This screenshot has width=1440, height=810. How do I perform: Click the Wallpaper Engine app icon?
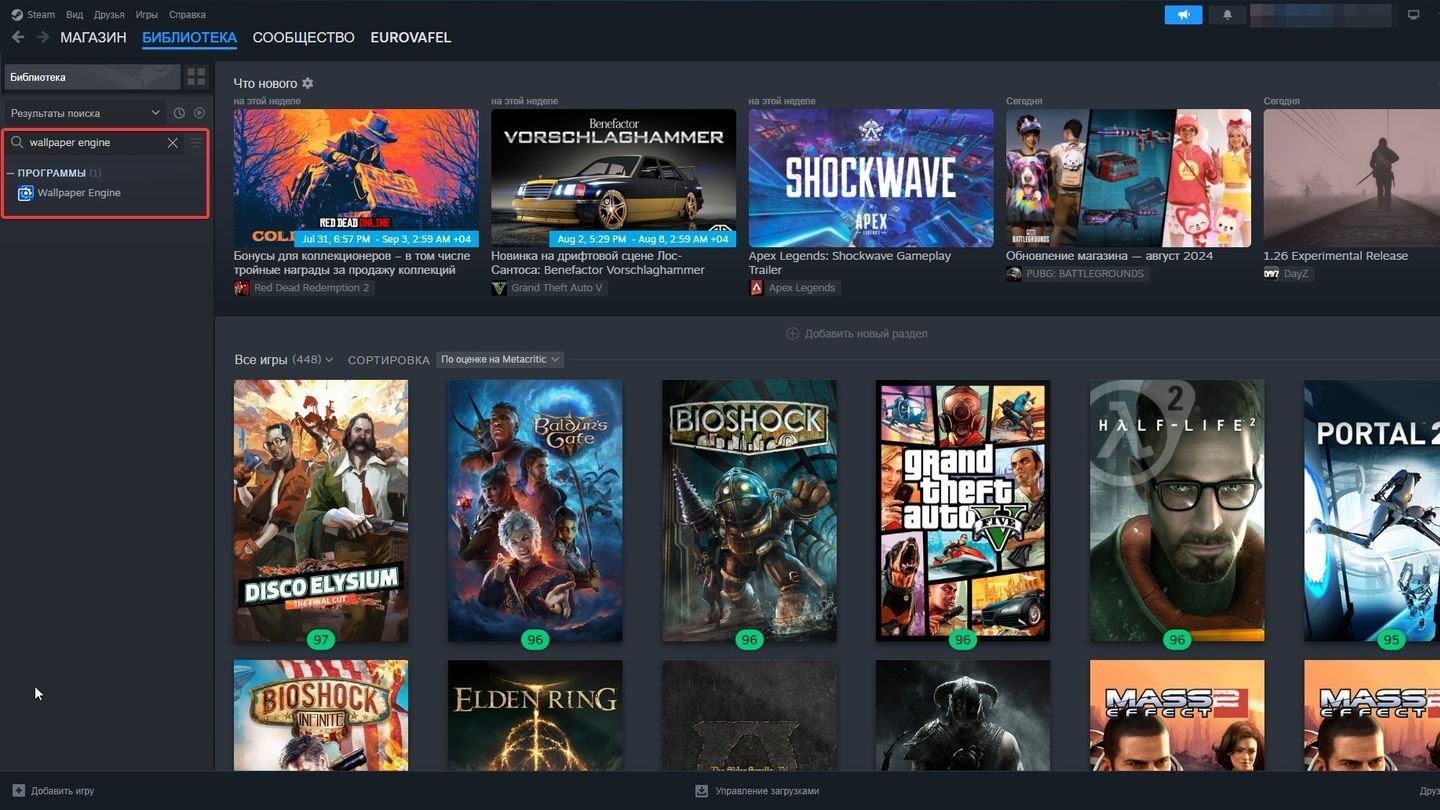[25, 193]
